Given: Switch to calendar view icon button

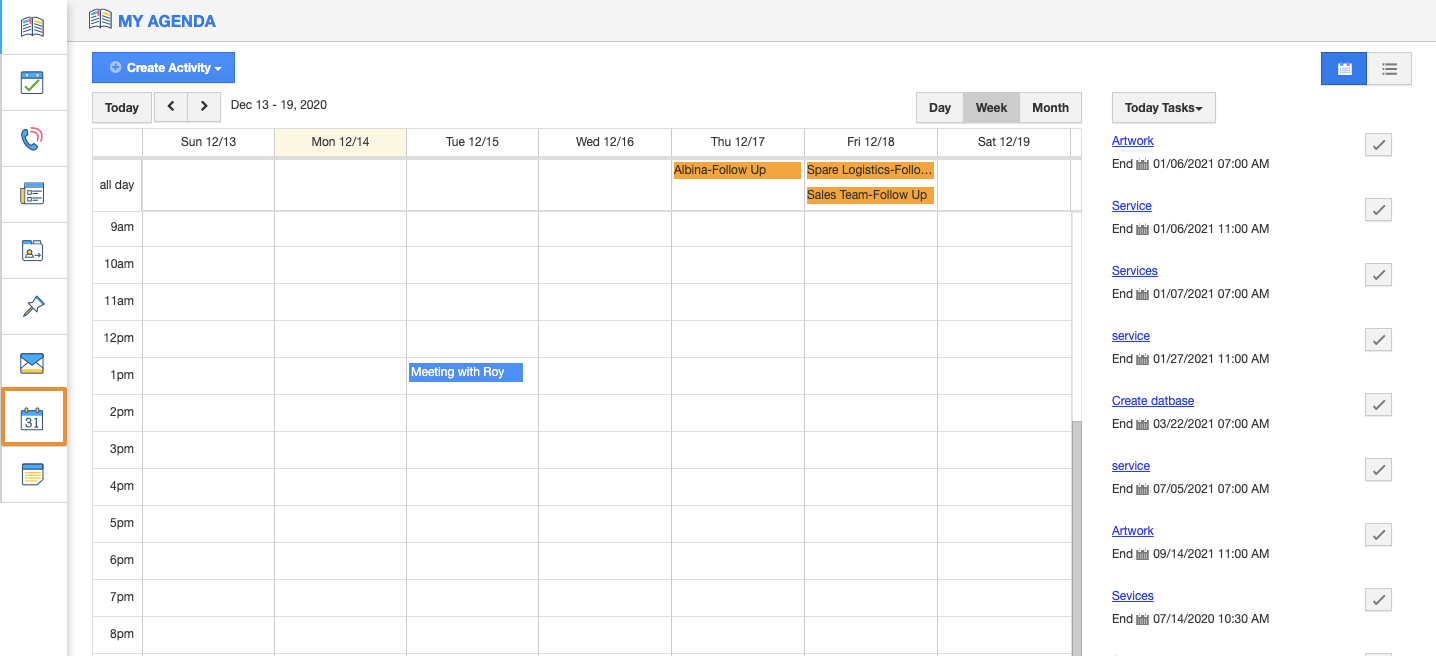Looking at the screenshot, I should (x=1344, y=68).
